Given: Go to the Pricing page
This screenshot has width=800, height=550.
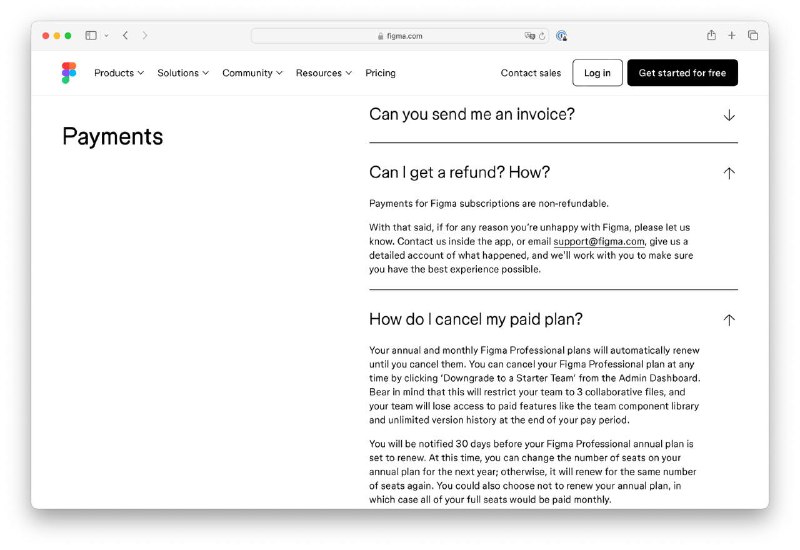Looking at the screenshot, I should point(380,73).
